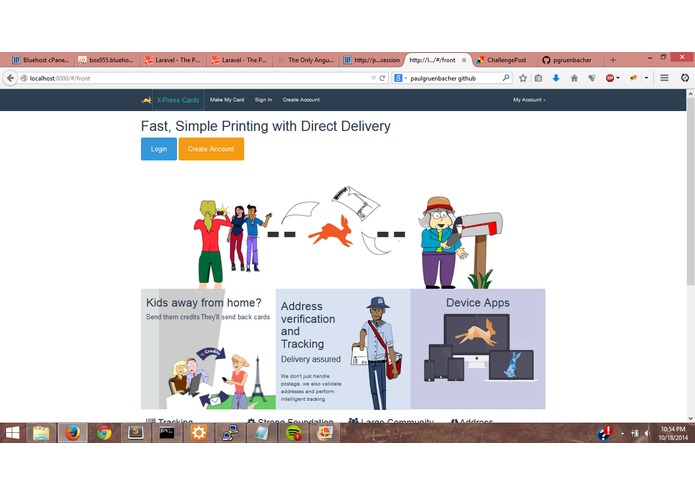Open downloads with the blue arrow icon
The height and width of the screenshot is (494, 695).
coord(556,78)
